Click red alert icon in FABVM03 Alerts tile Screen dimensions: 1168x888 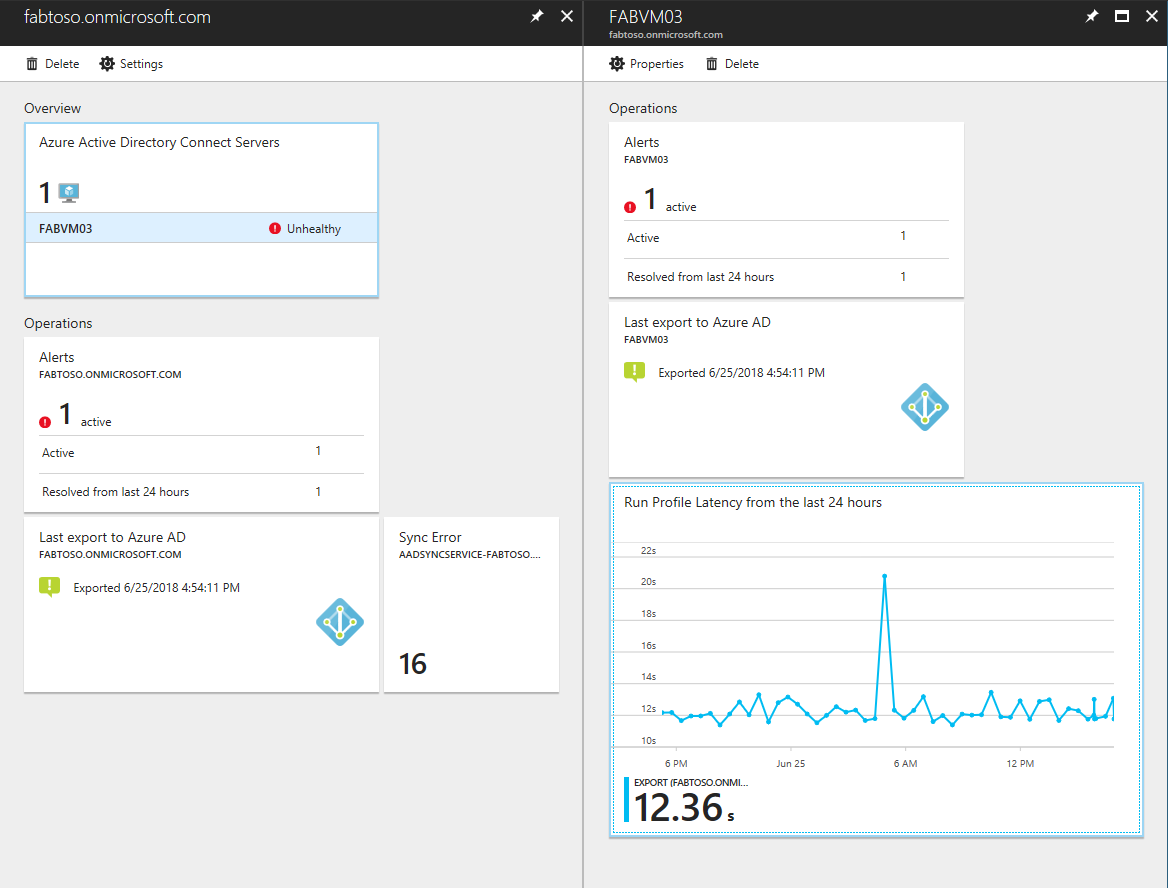630,207
